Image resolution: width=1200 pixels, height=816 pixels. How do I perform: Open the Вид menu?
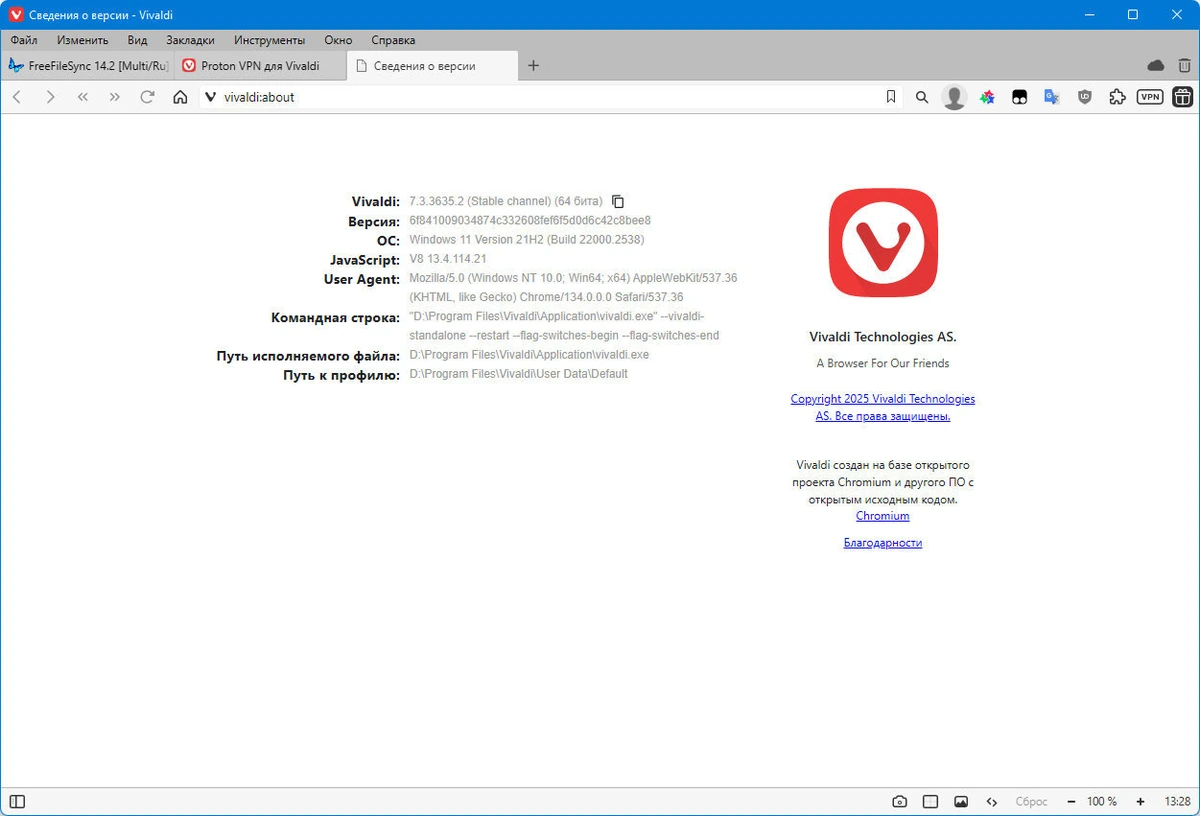(x=137, y=40)
